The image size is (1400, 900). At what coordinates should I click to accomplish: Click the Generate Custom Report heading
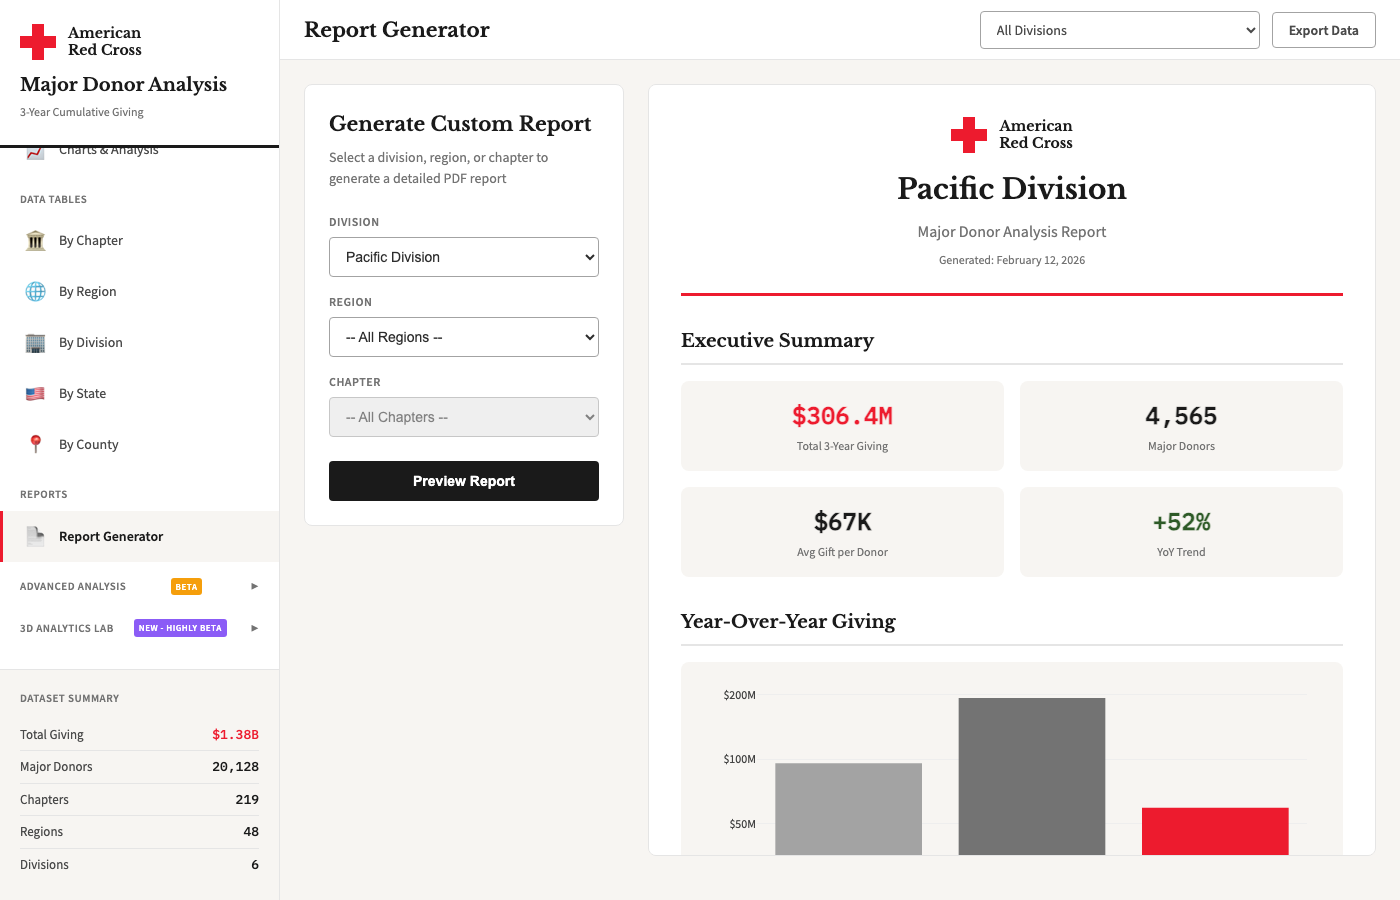(460, 124)
